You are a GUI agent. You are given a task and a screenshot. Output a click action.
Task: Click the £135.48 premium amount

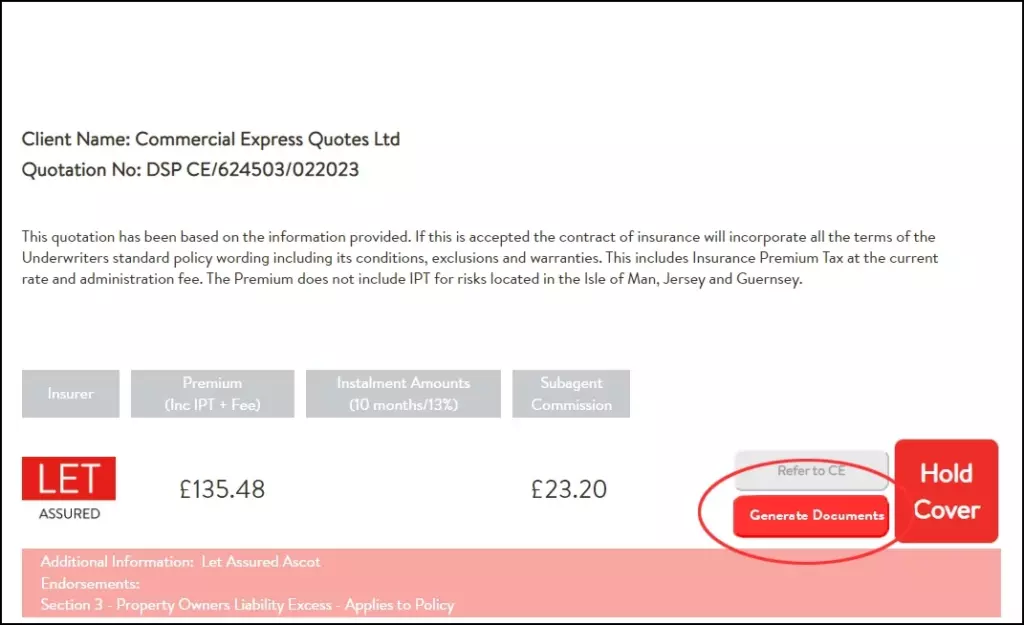(222, 489)
